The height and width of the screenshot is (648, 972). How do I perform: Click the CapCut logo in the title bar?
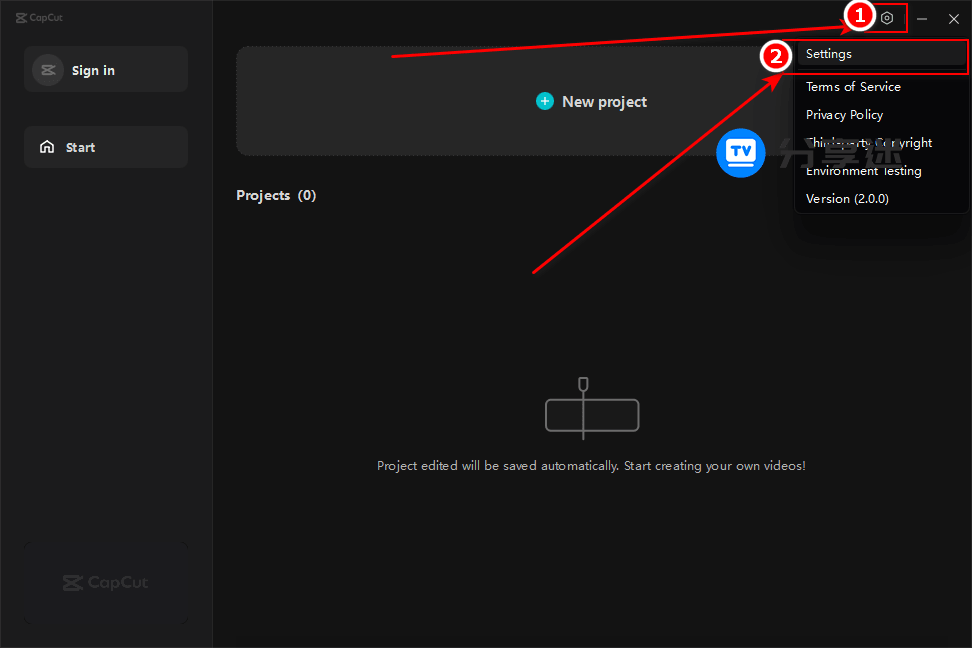pyautogui.click(x=38, y=17)
